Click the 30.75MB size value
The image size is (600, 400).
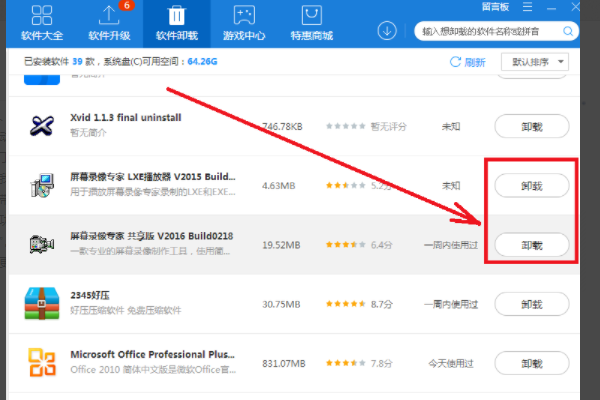tap(281, 304)
